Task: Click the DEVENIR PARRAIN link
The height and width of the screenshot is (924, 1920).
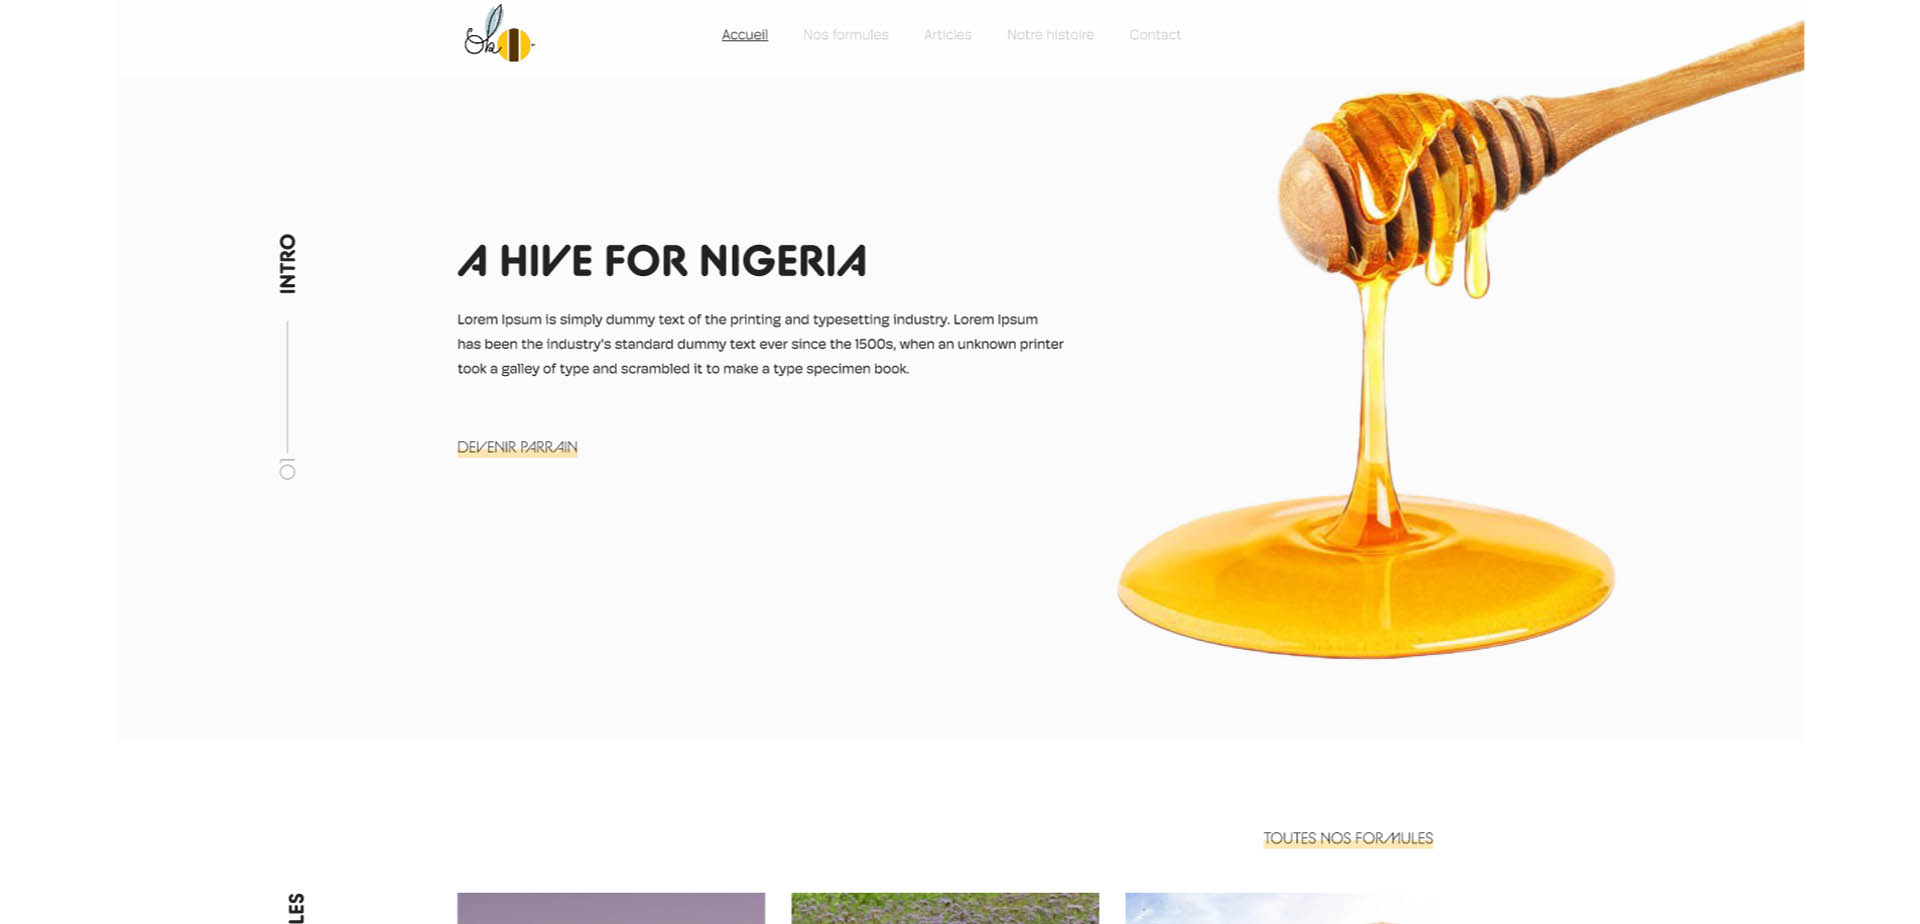Action: (517, 447)
